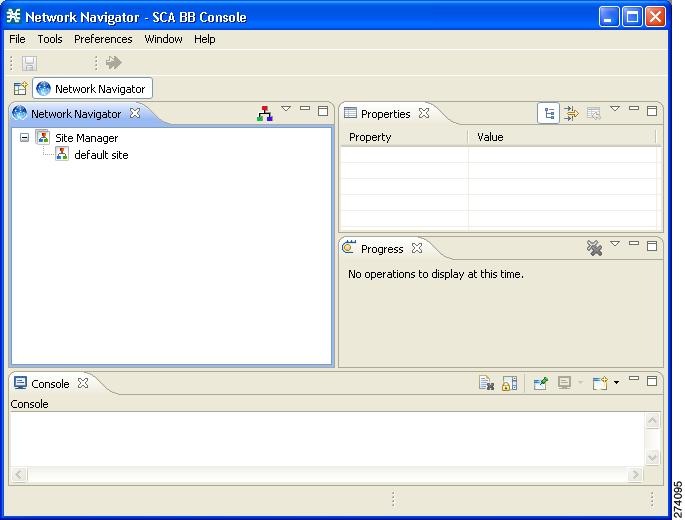Click the network topology icon in Network Navigator
The image size is (685, 520).
265,114
